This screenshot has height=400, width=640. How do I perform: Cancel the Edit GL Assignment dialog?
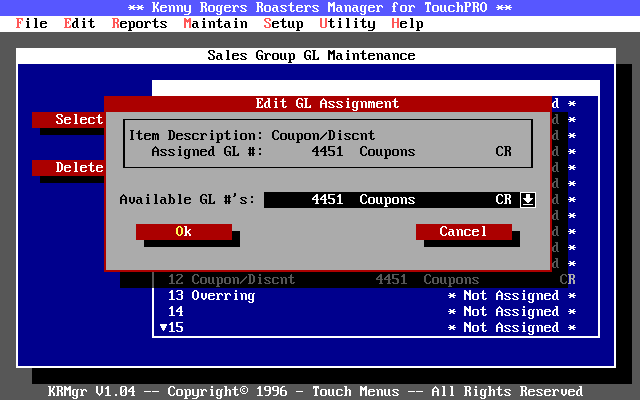(x=464, y=231)
